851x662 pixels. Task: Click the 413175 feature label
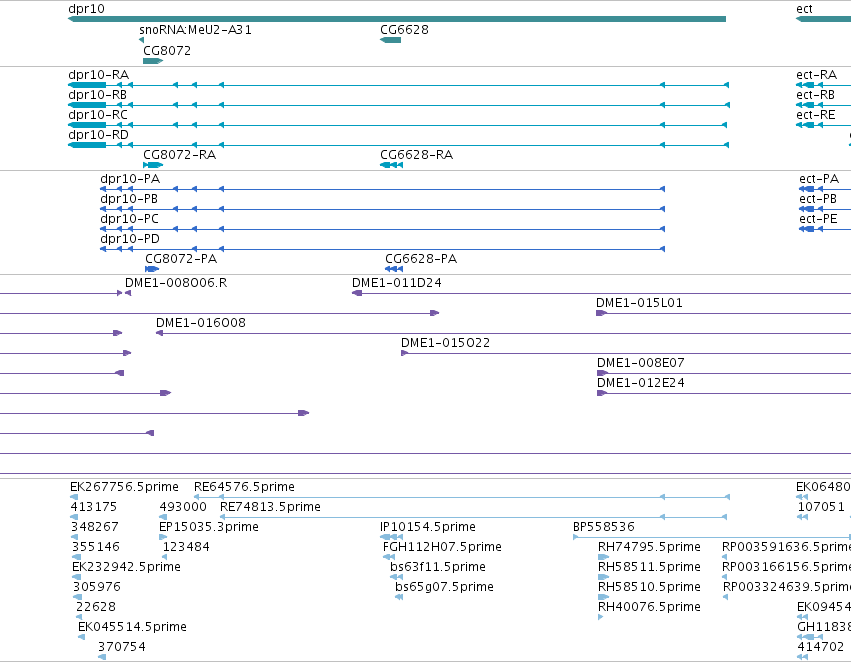point(93,507)
